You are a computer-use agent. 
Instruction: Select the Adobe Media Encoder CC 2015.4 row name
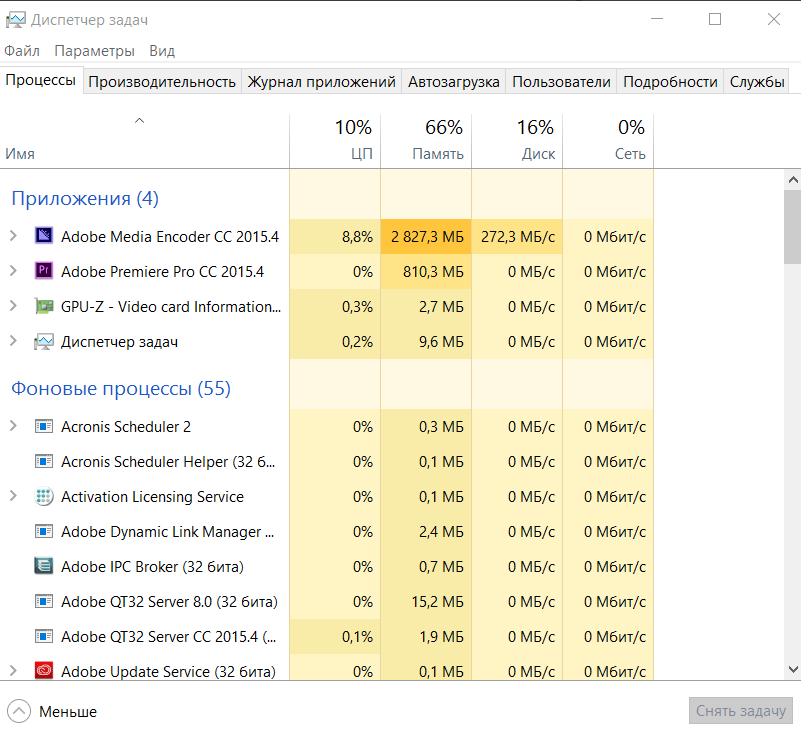pyautogui.click(x=170, y=236)
